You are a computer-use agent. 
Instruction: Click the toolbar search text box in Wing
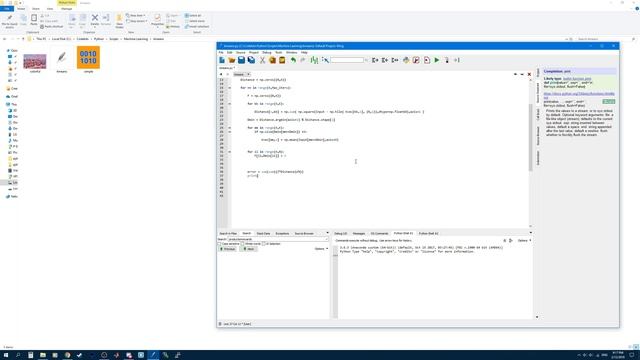pos(347,60)
